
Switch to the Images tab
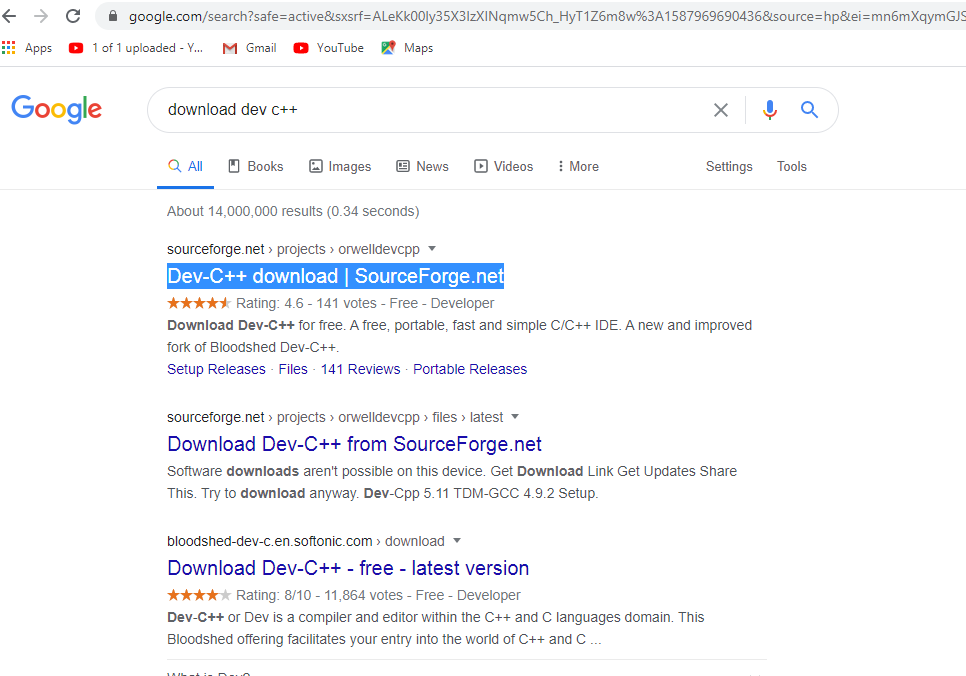tap(340, 166)
